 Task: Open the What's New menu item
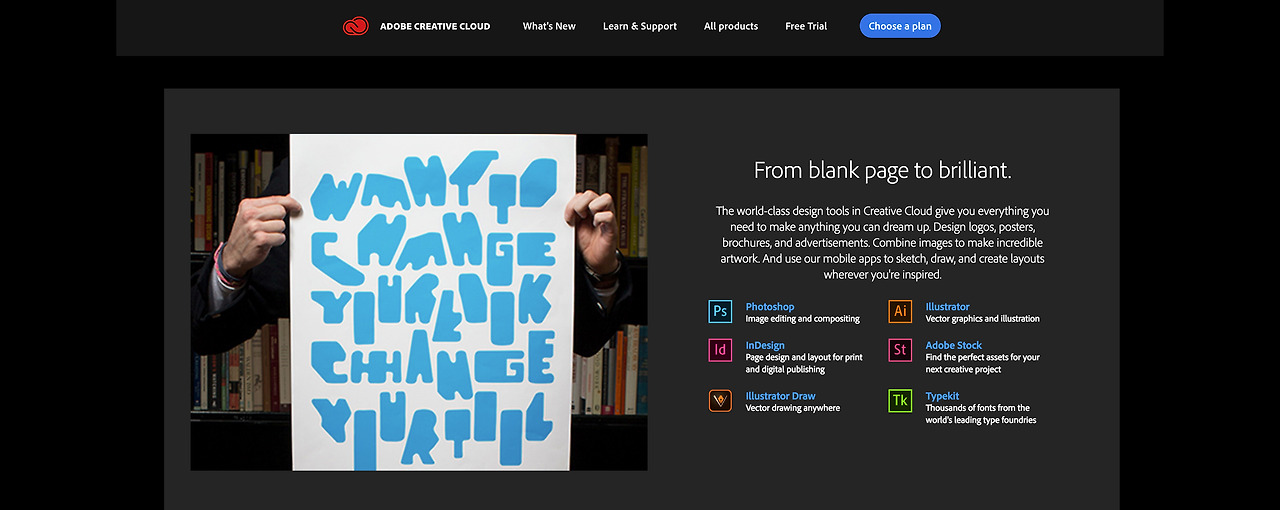coord(549,26)
